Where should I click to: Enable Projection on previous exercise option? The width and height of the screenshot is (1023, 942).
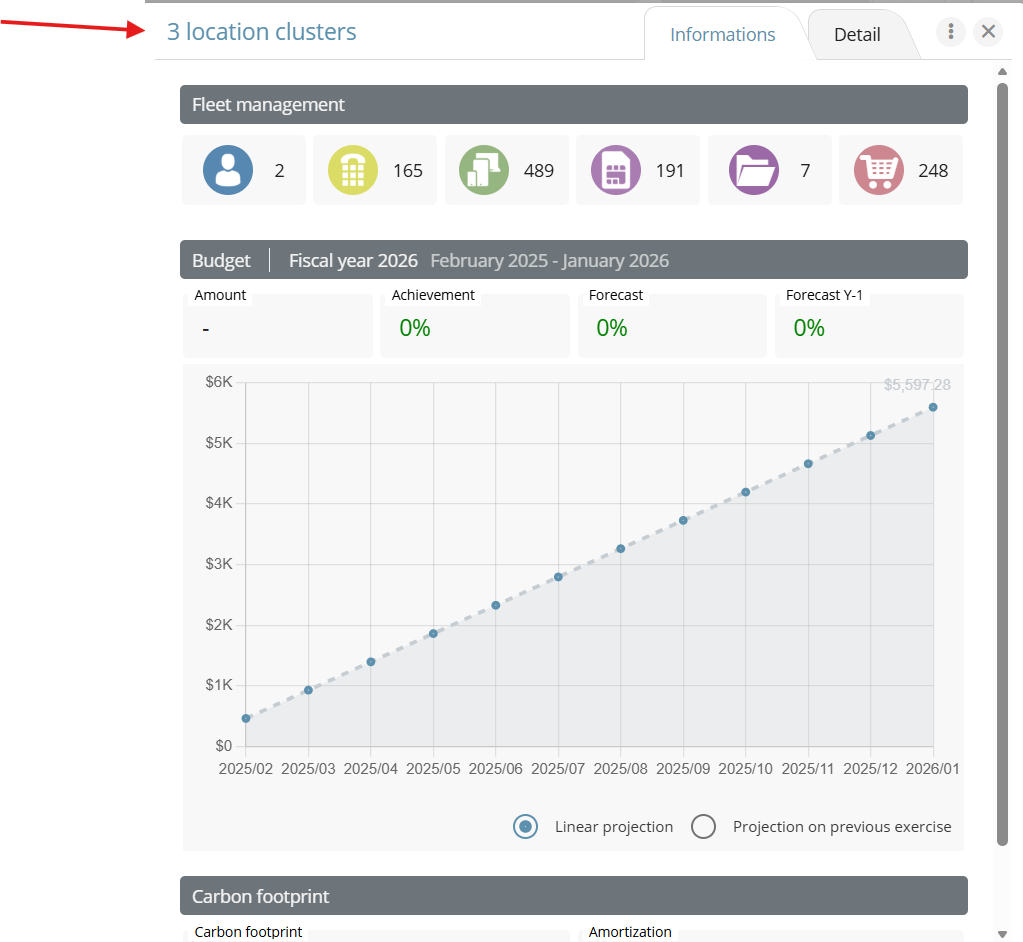[x=704, y=827]
